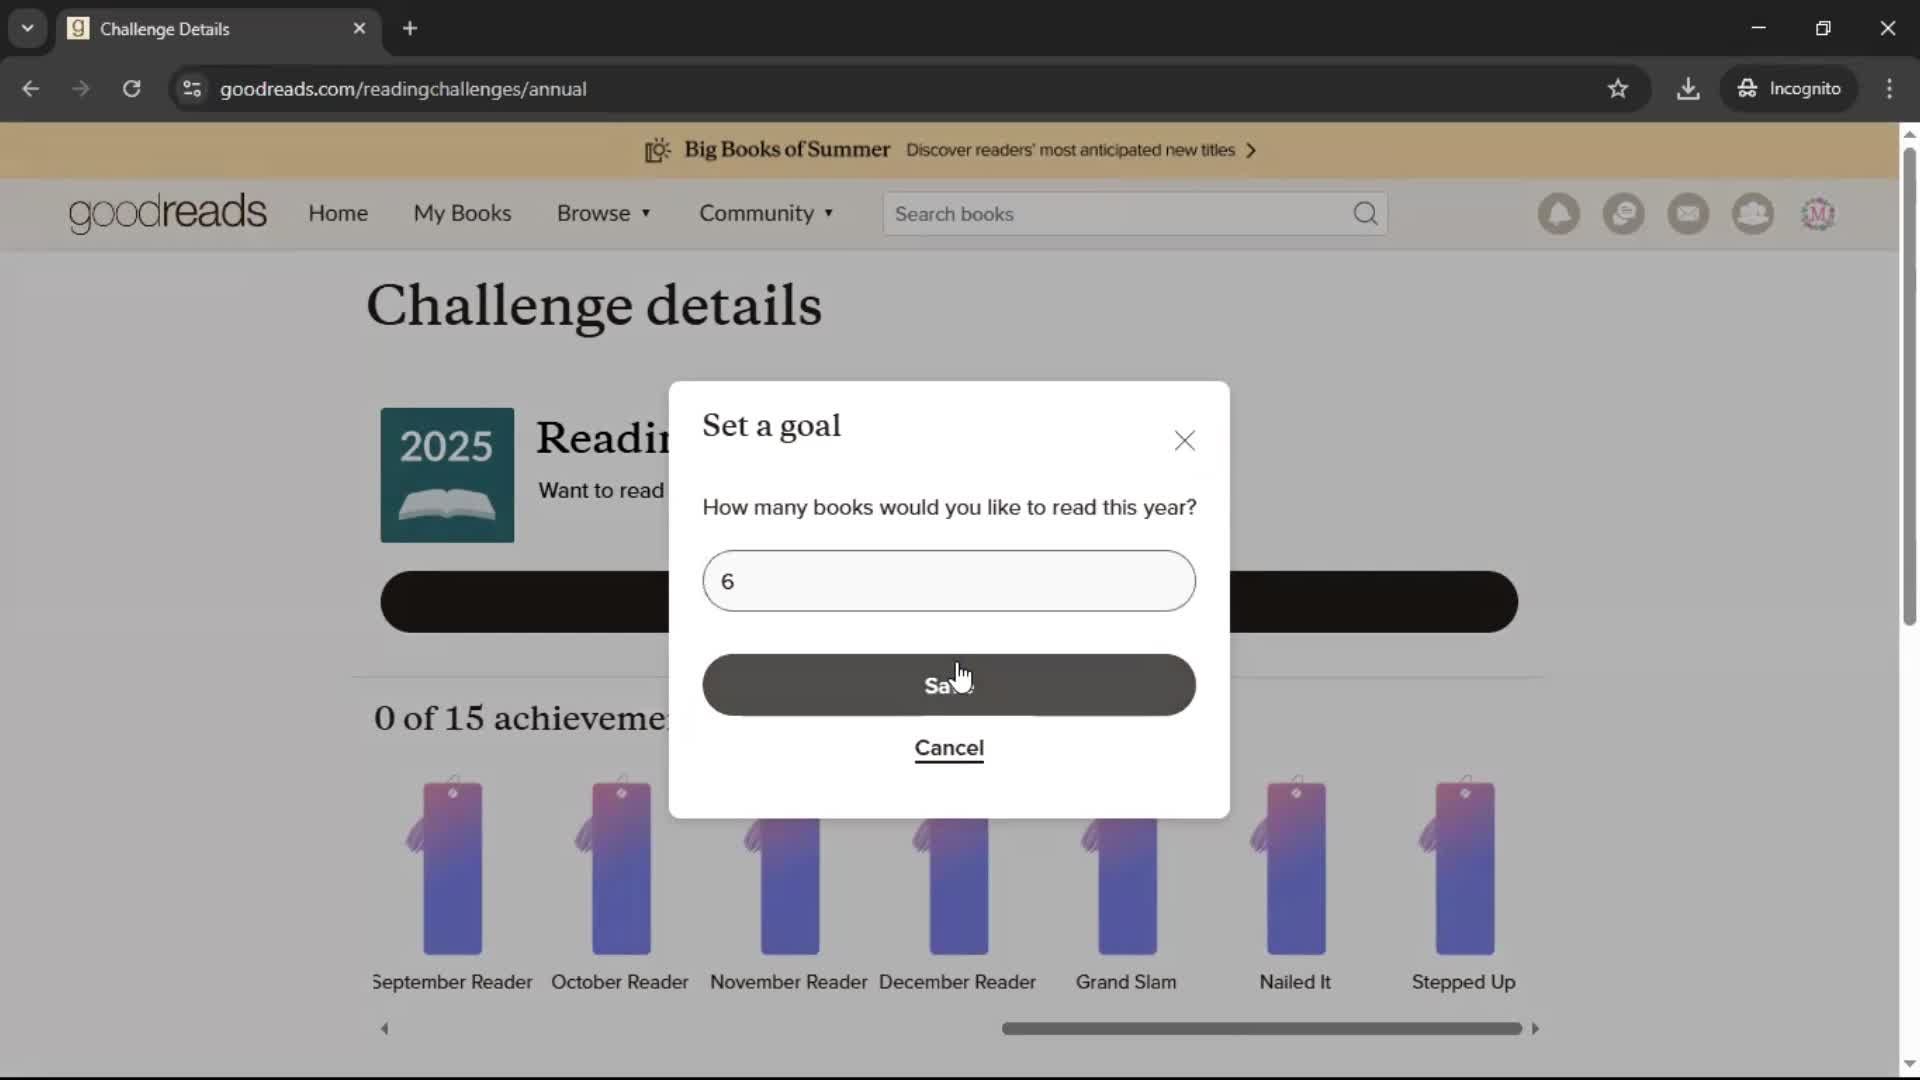
Task: Click the Challenge details heading
Action: click(594, 306)
